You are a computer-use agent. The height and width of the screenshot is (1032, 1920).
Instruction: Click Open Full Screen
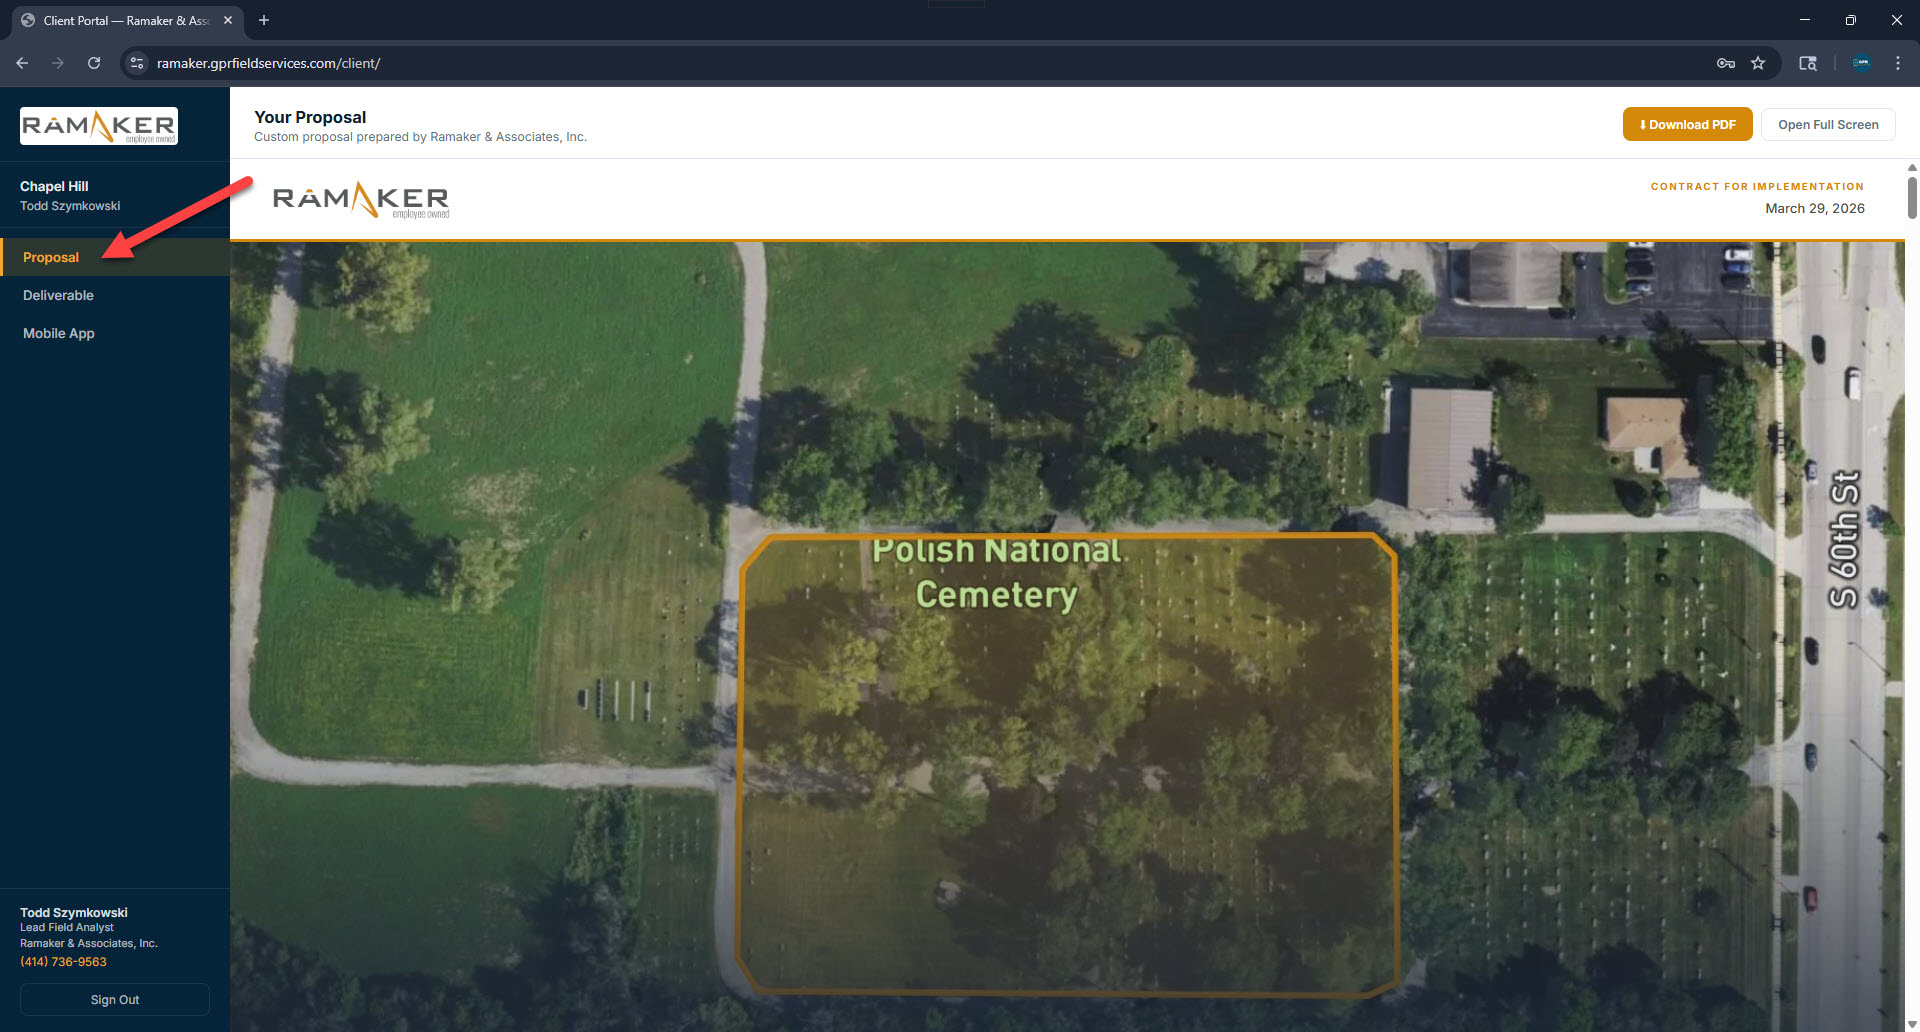coord(1827,124)
